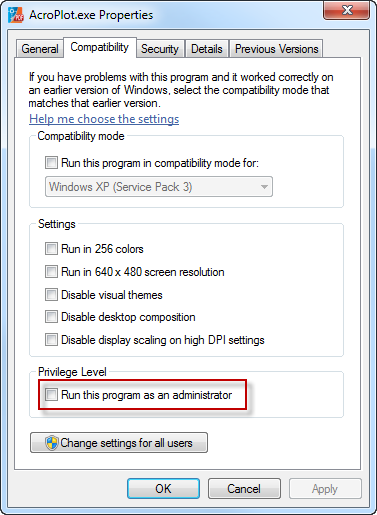Go to the Previous Versions tab

[276, 49]
